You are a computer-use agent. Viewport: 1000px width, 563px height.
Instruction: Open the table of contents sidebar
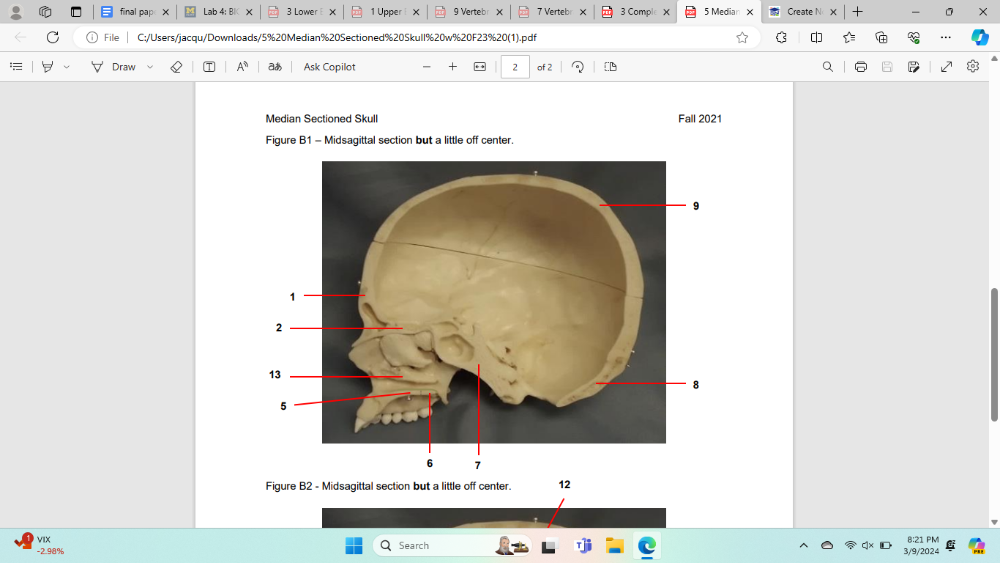(x=16, y=67)
